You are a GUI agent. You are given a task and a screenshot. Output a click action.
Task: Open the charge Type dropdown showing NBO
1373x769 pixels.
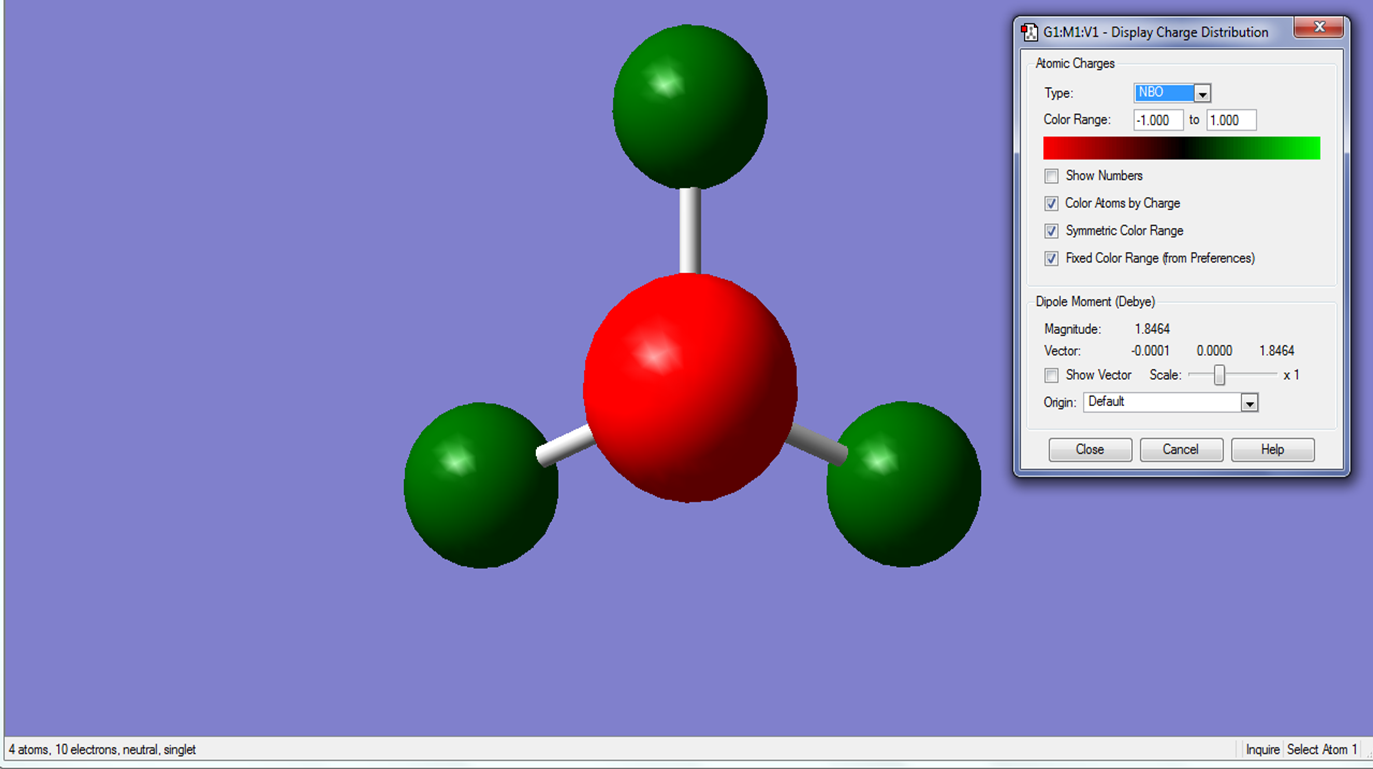tap(1202, 93)
